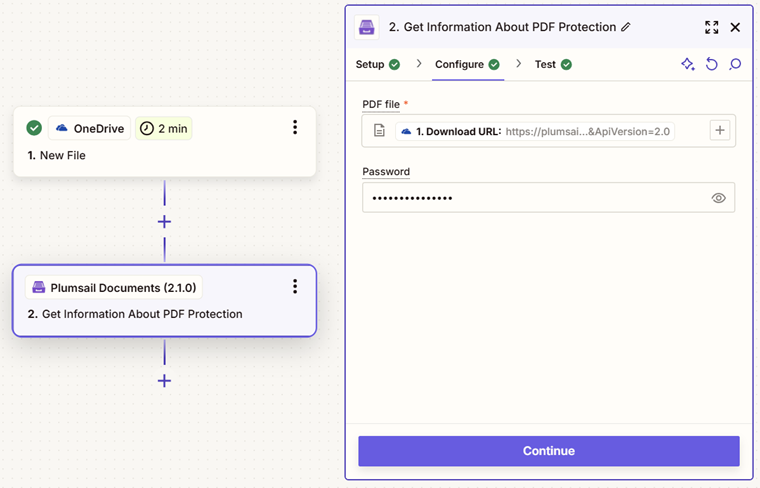This screenshot has height=488, width=760.
Task: Expand the step panel to full screen
Action: coord(712,27)
